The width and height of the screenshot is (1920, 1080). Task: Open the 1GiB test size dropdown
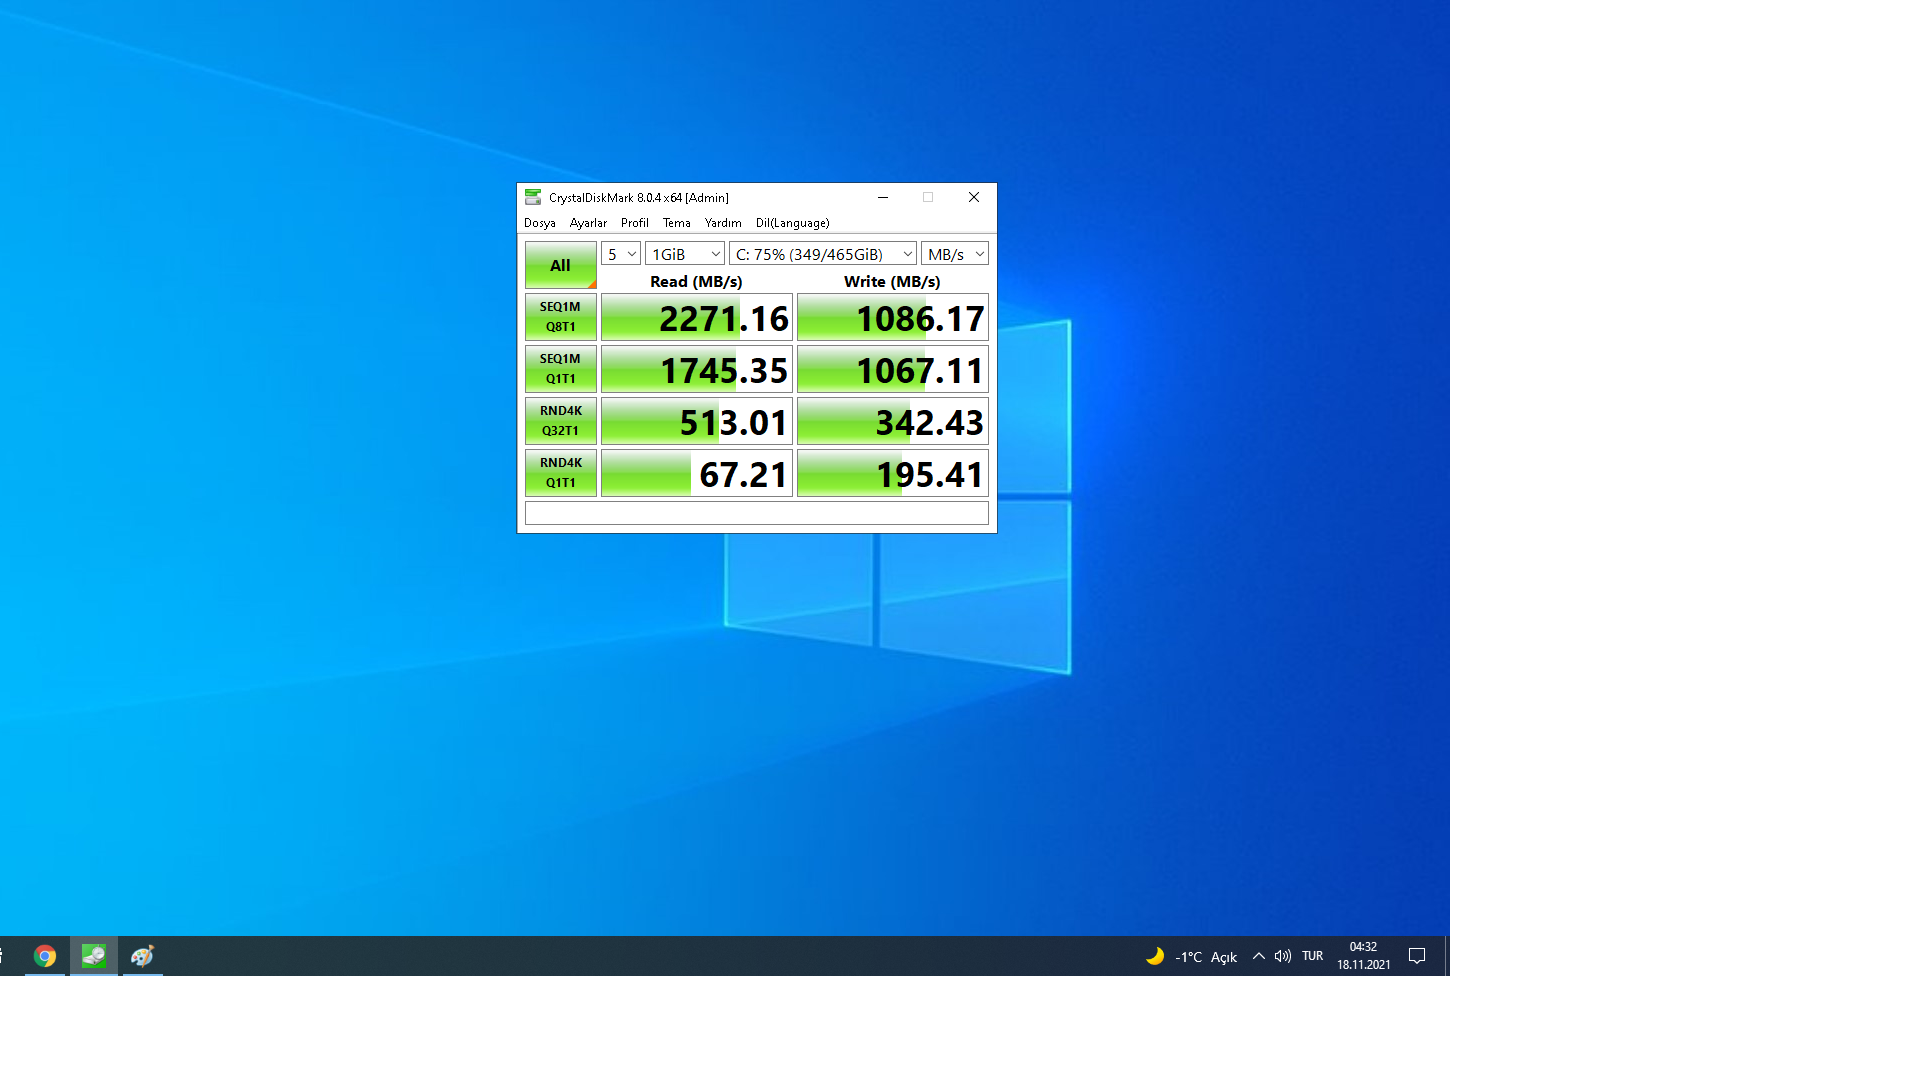tap(685, 254)
